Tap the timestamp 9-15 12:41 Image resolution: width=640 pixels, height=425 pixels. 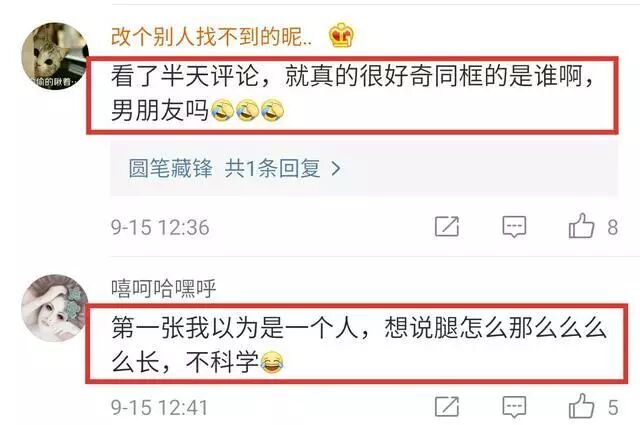pos(160,408)
